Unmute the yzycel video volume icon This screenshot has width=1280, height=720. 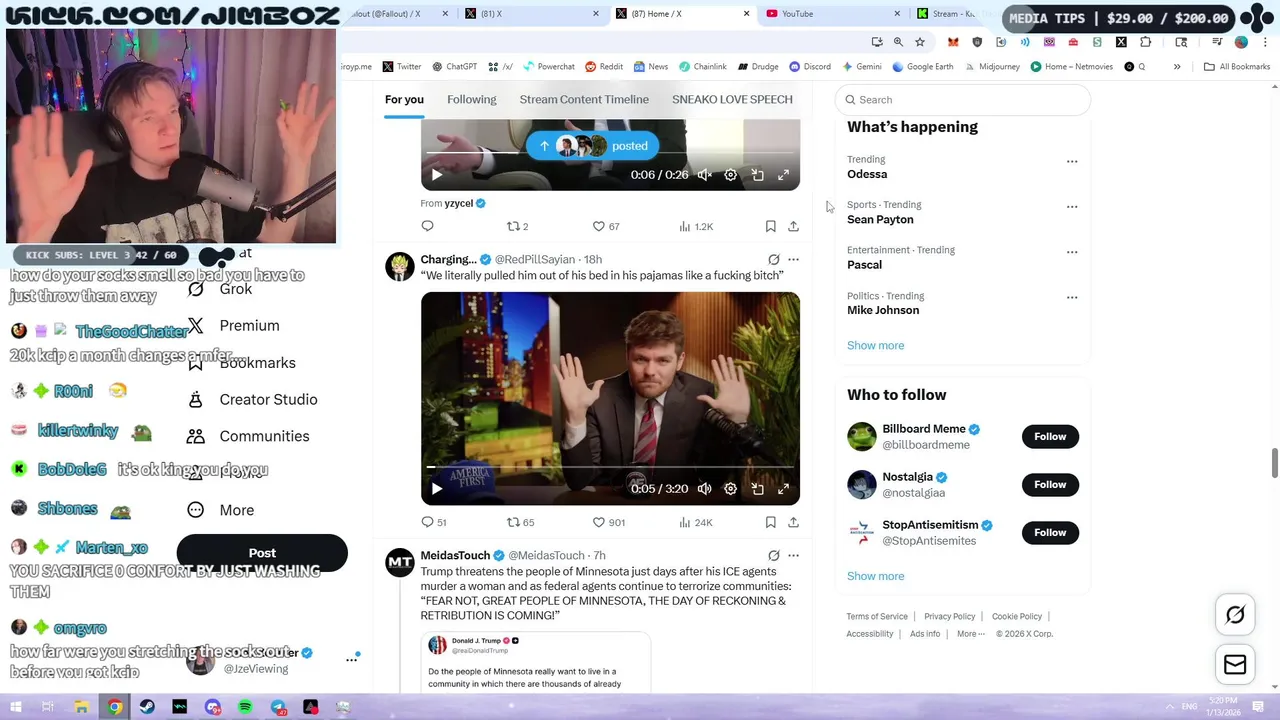(705, 175)
